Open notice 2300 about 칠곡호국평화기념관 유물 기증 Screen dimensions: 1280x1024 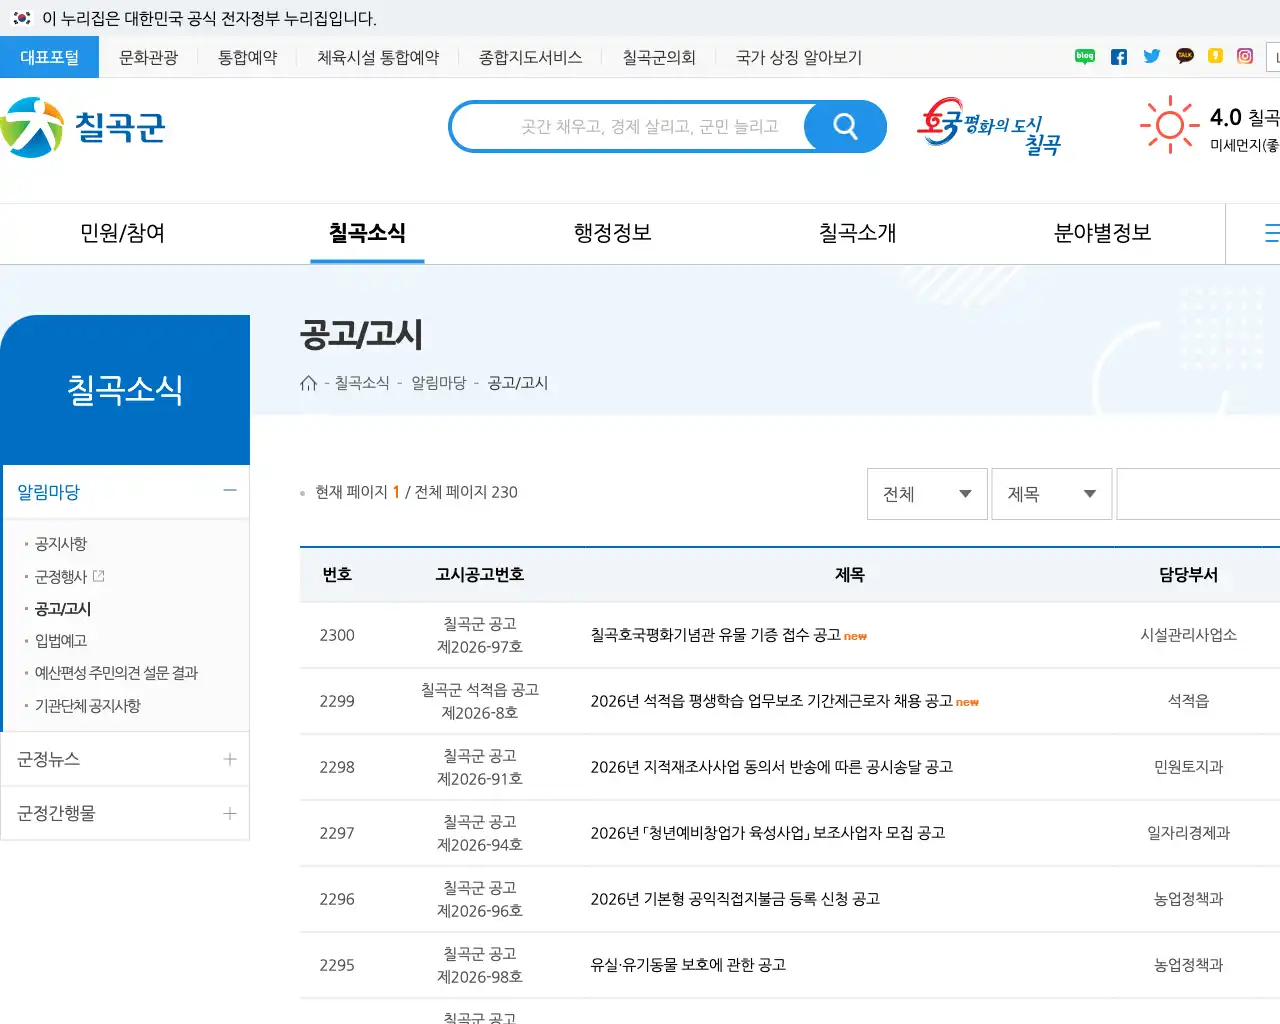click(716, 634)
